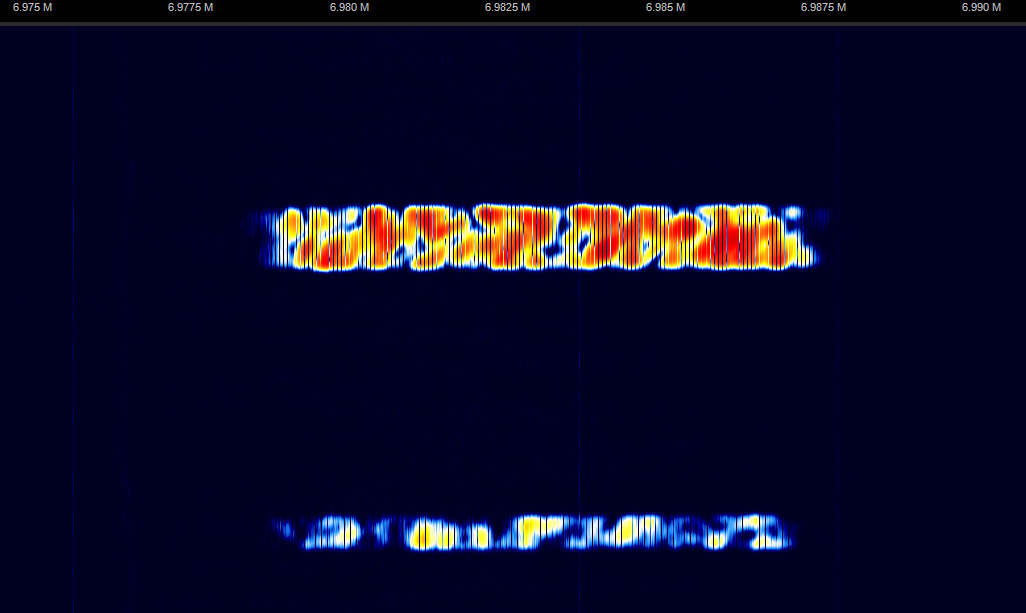Screen dimensions: 1026x613
Task: Click the right end of the lower signal trace
Action: tap(790, 535)
